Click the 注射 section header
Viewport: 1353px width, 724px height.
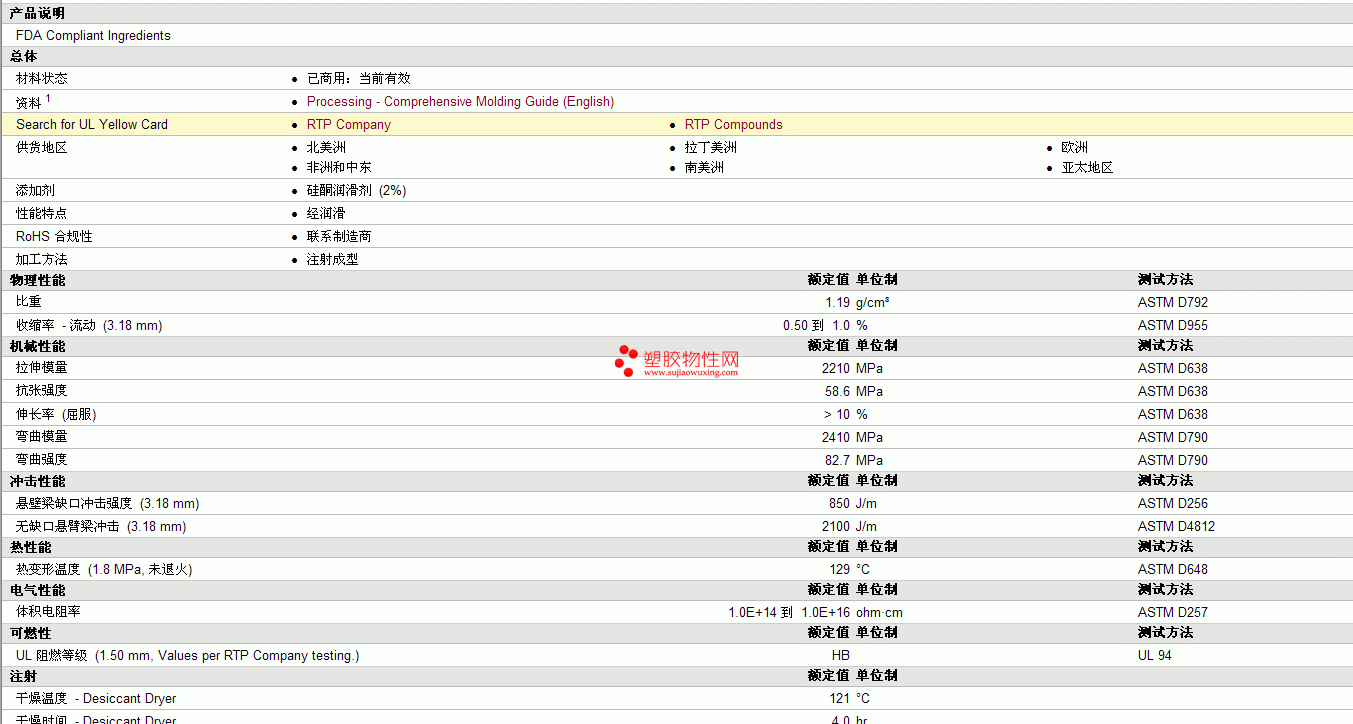click(24, 676)
